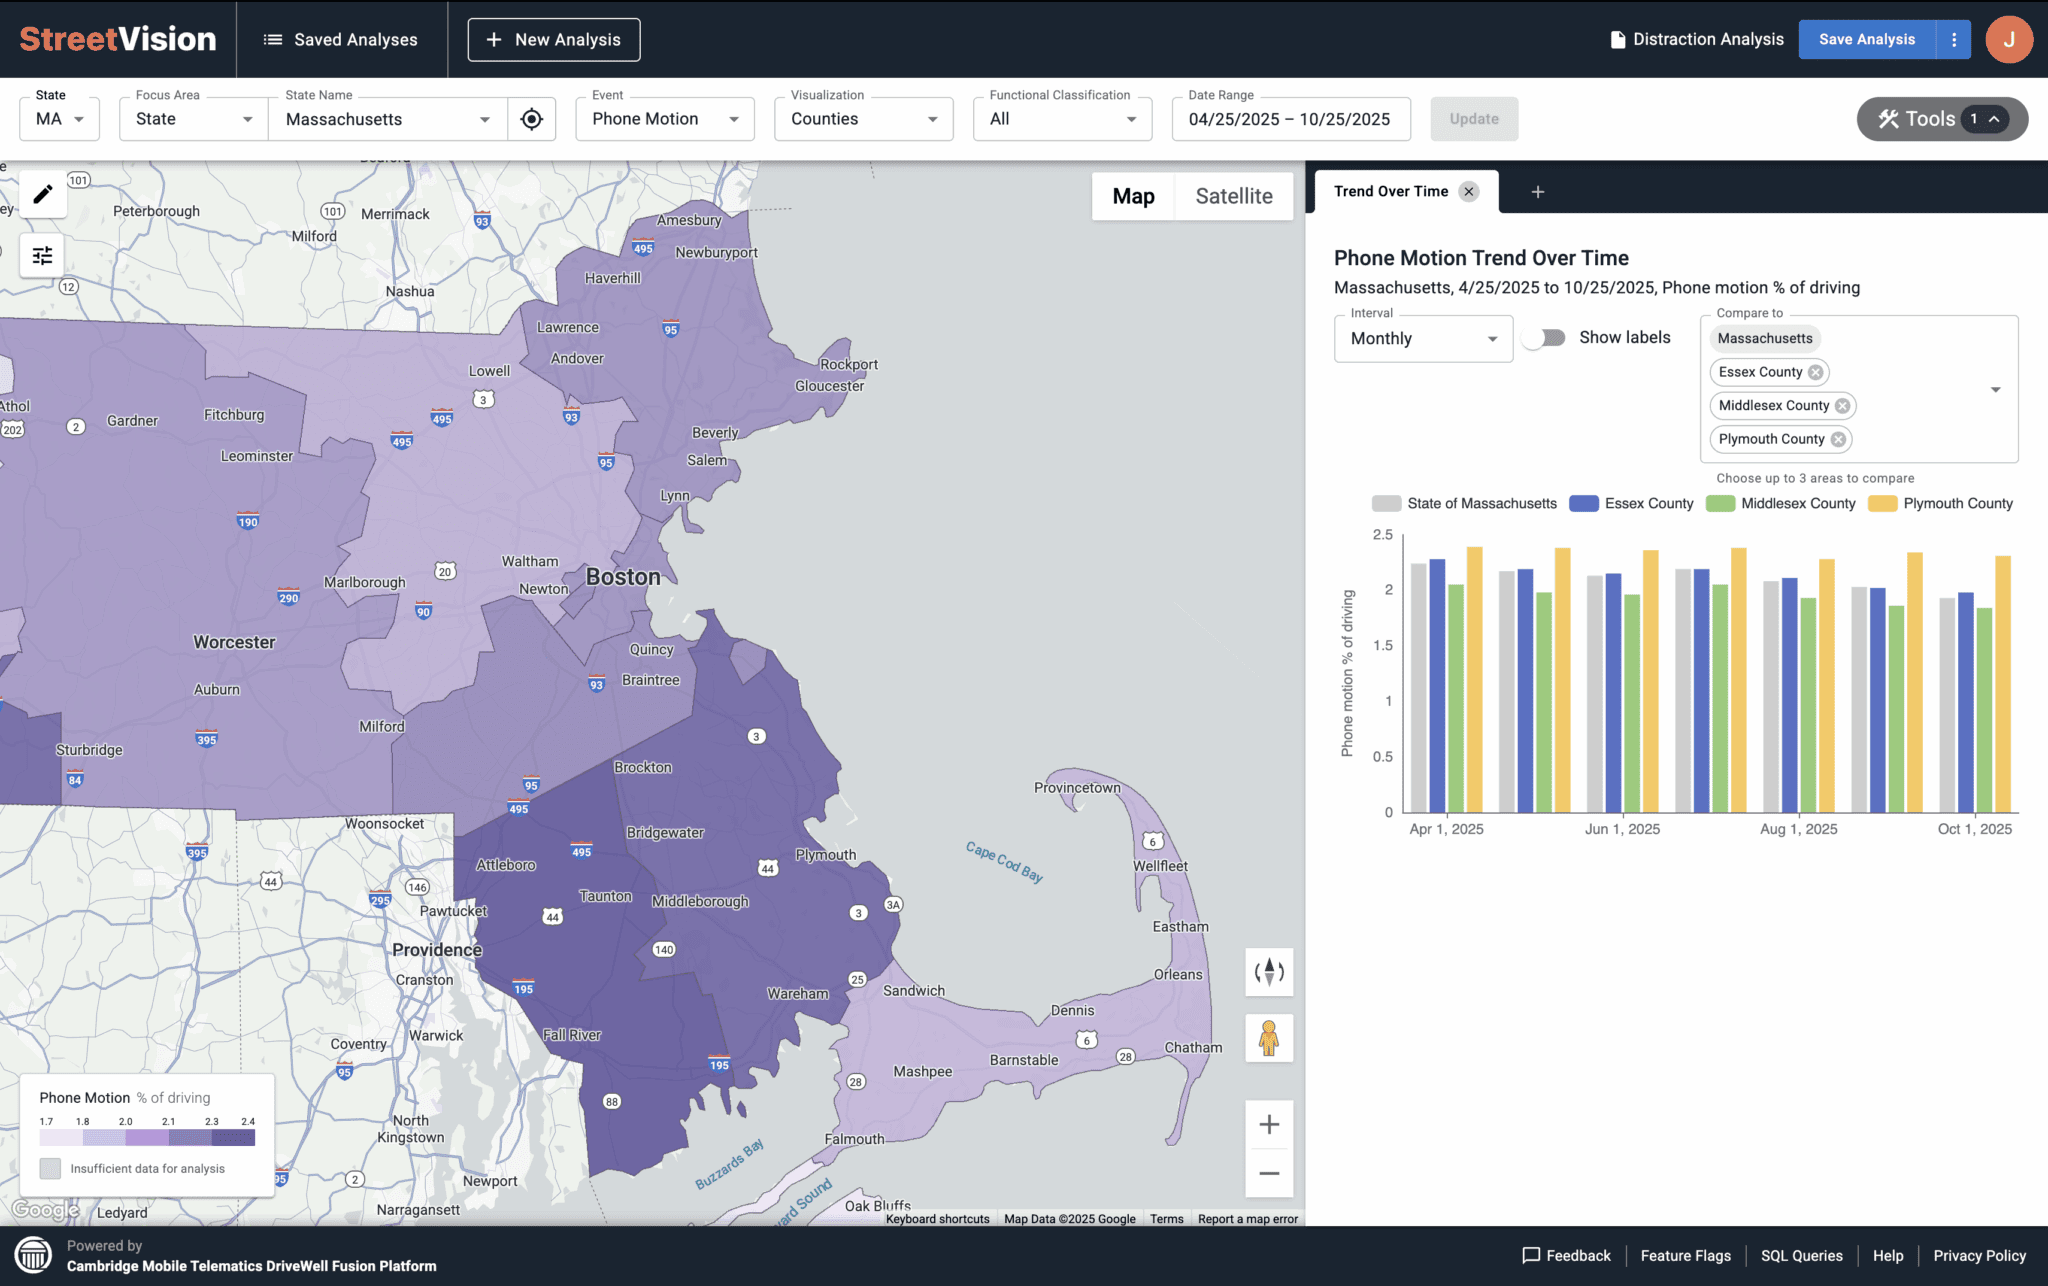Expand the Event Phone Motion dropdown

click(665, 119)
